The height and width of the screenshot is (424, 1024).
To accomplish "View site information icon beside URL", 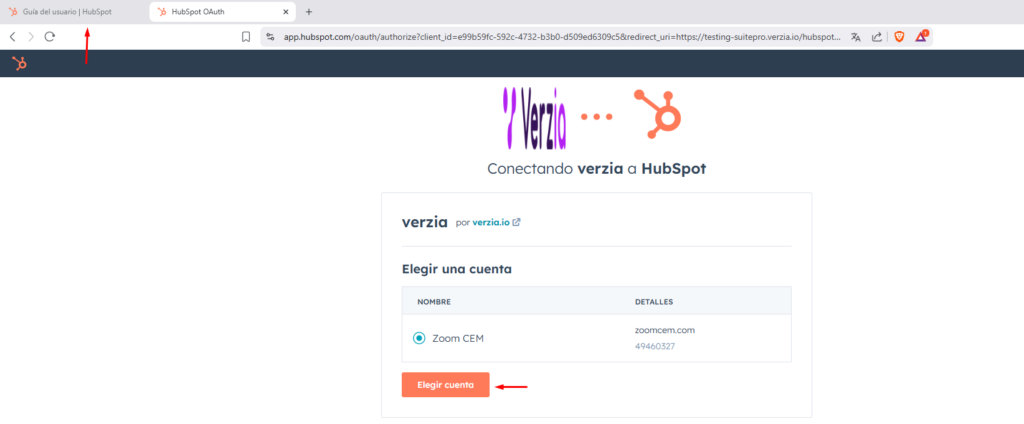I will [270, 37].
